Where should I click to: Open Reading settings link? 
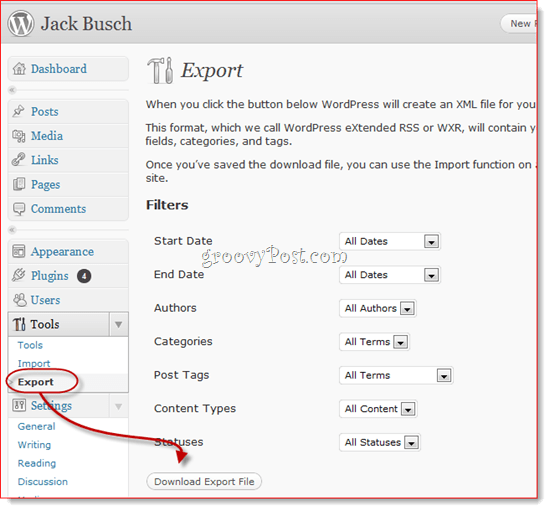(x=37, y=463)
